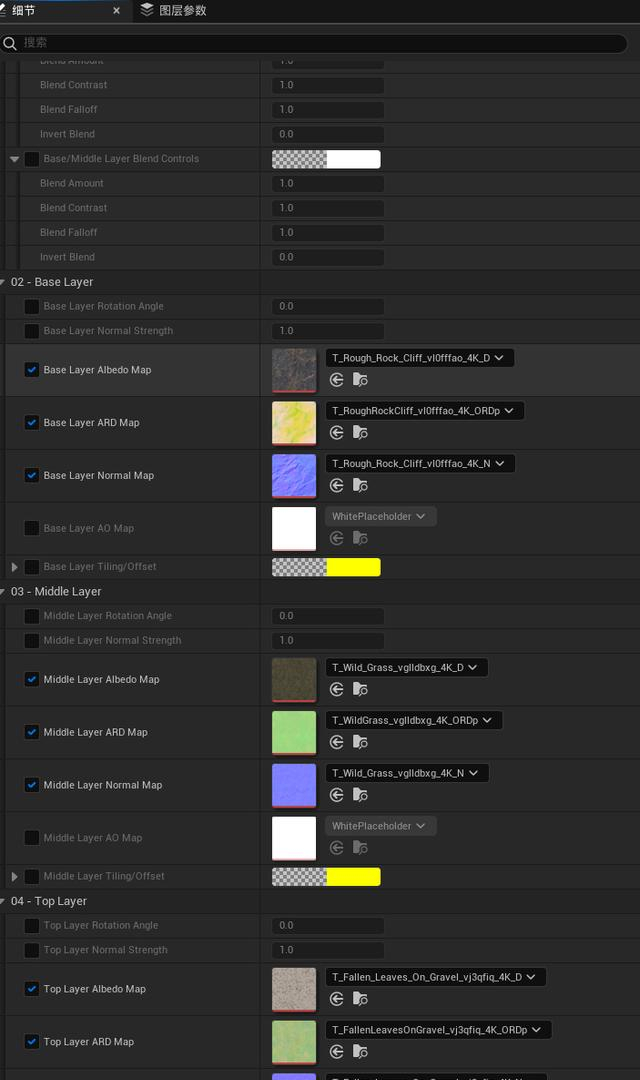Use selected asset for Top Layer ARD Map

click(336, 1052)
